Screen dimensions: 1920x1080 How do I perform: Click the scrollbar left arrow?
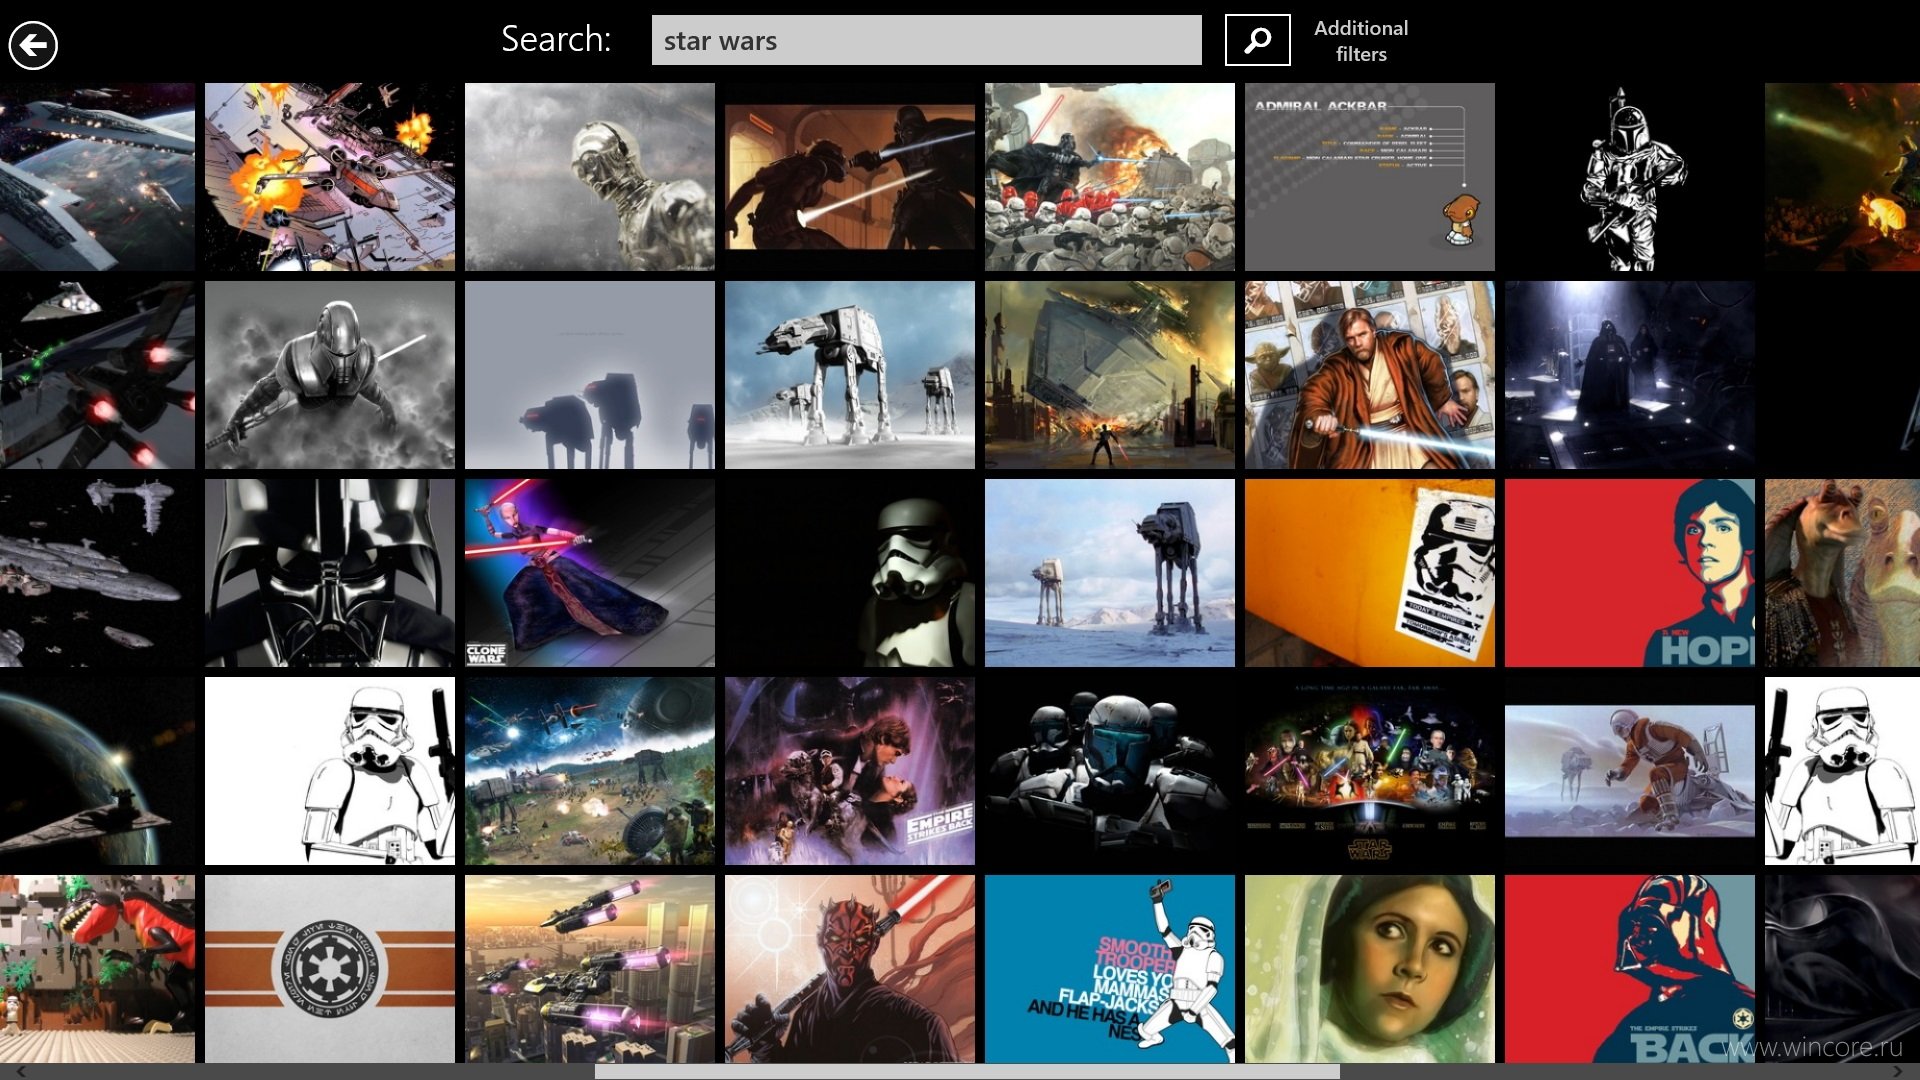point(18,1071)
